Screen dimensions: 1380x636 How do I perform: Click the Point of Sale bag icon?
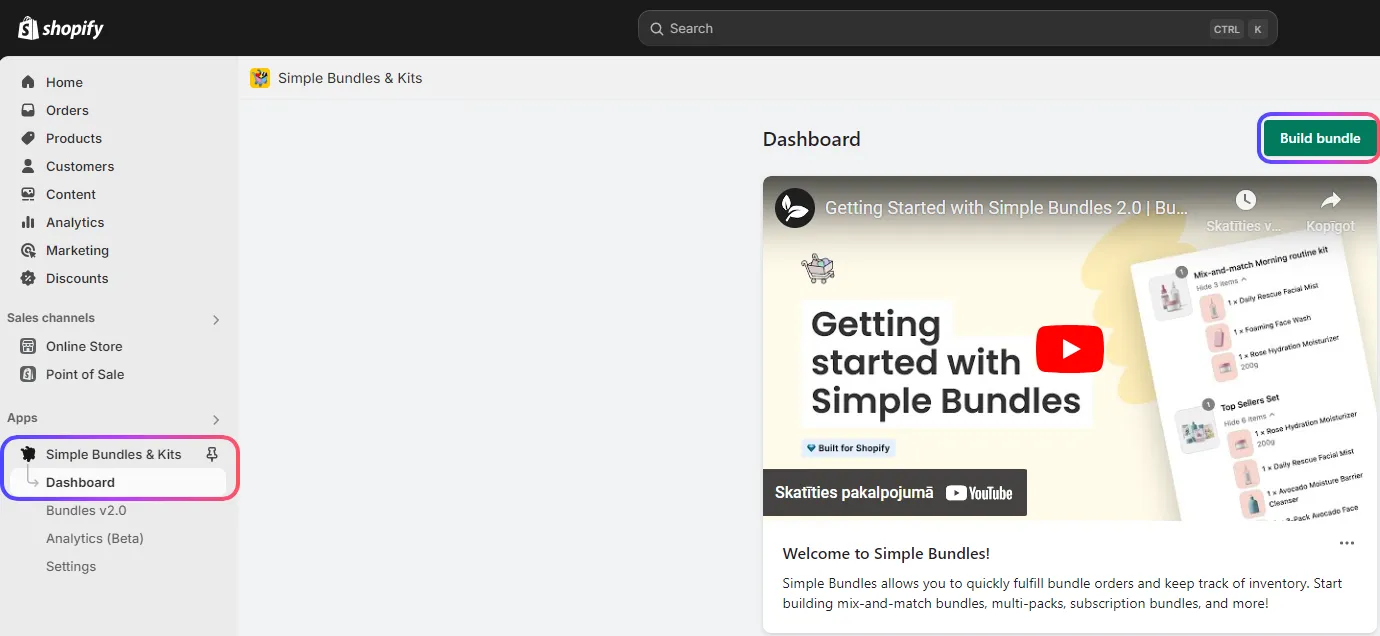[x=28, y=374]
